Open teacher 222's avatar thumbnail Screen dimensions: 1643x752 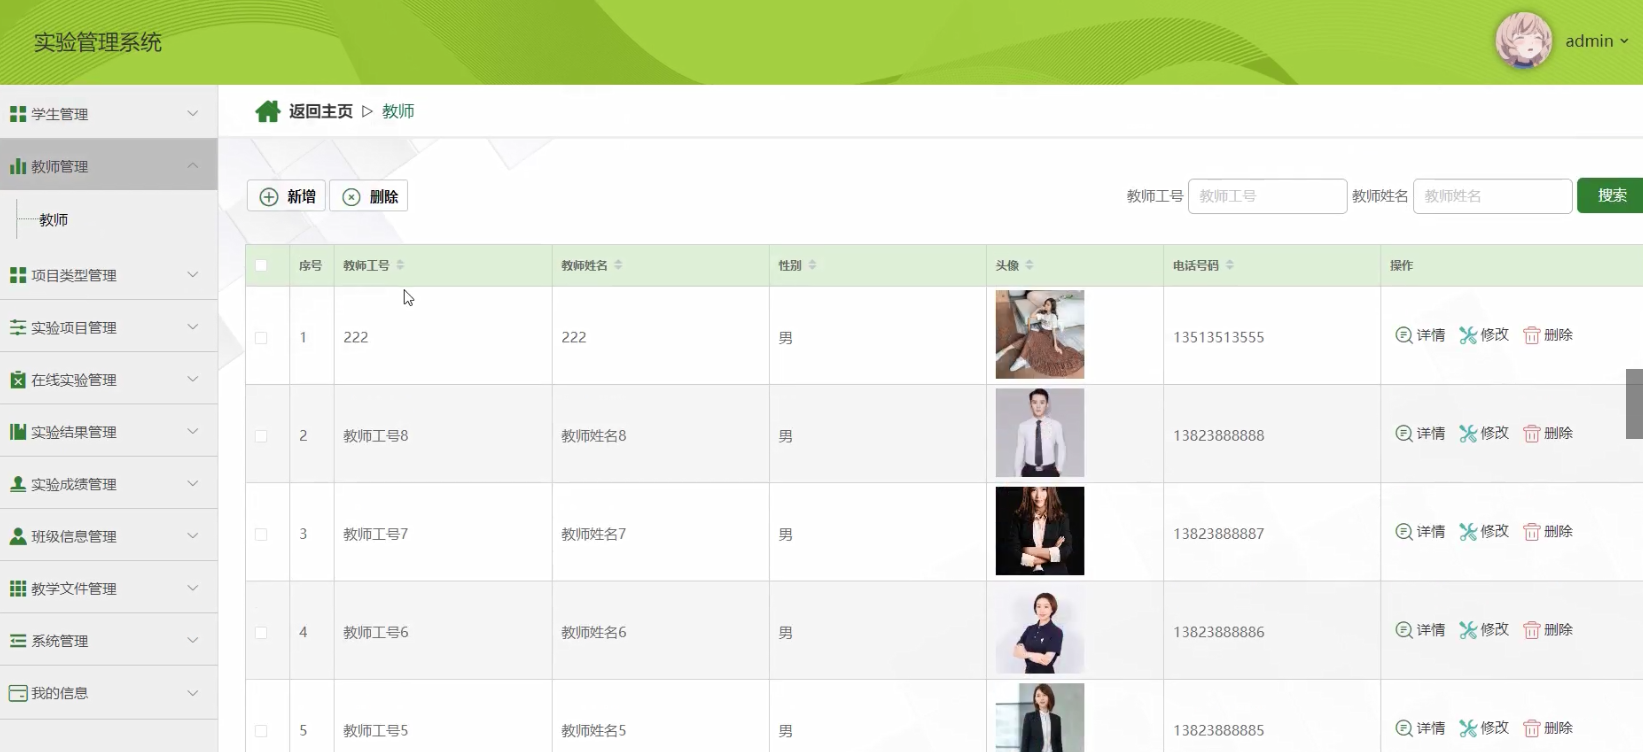pos(1040,335)
